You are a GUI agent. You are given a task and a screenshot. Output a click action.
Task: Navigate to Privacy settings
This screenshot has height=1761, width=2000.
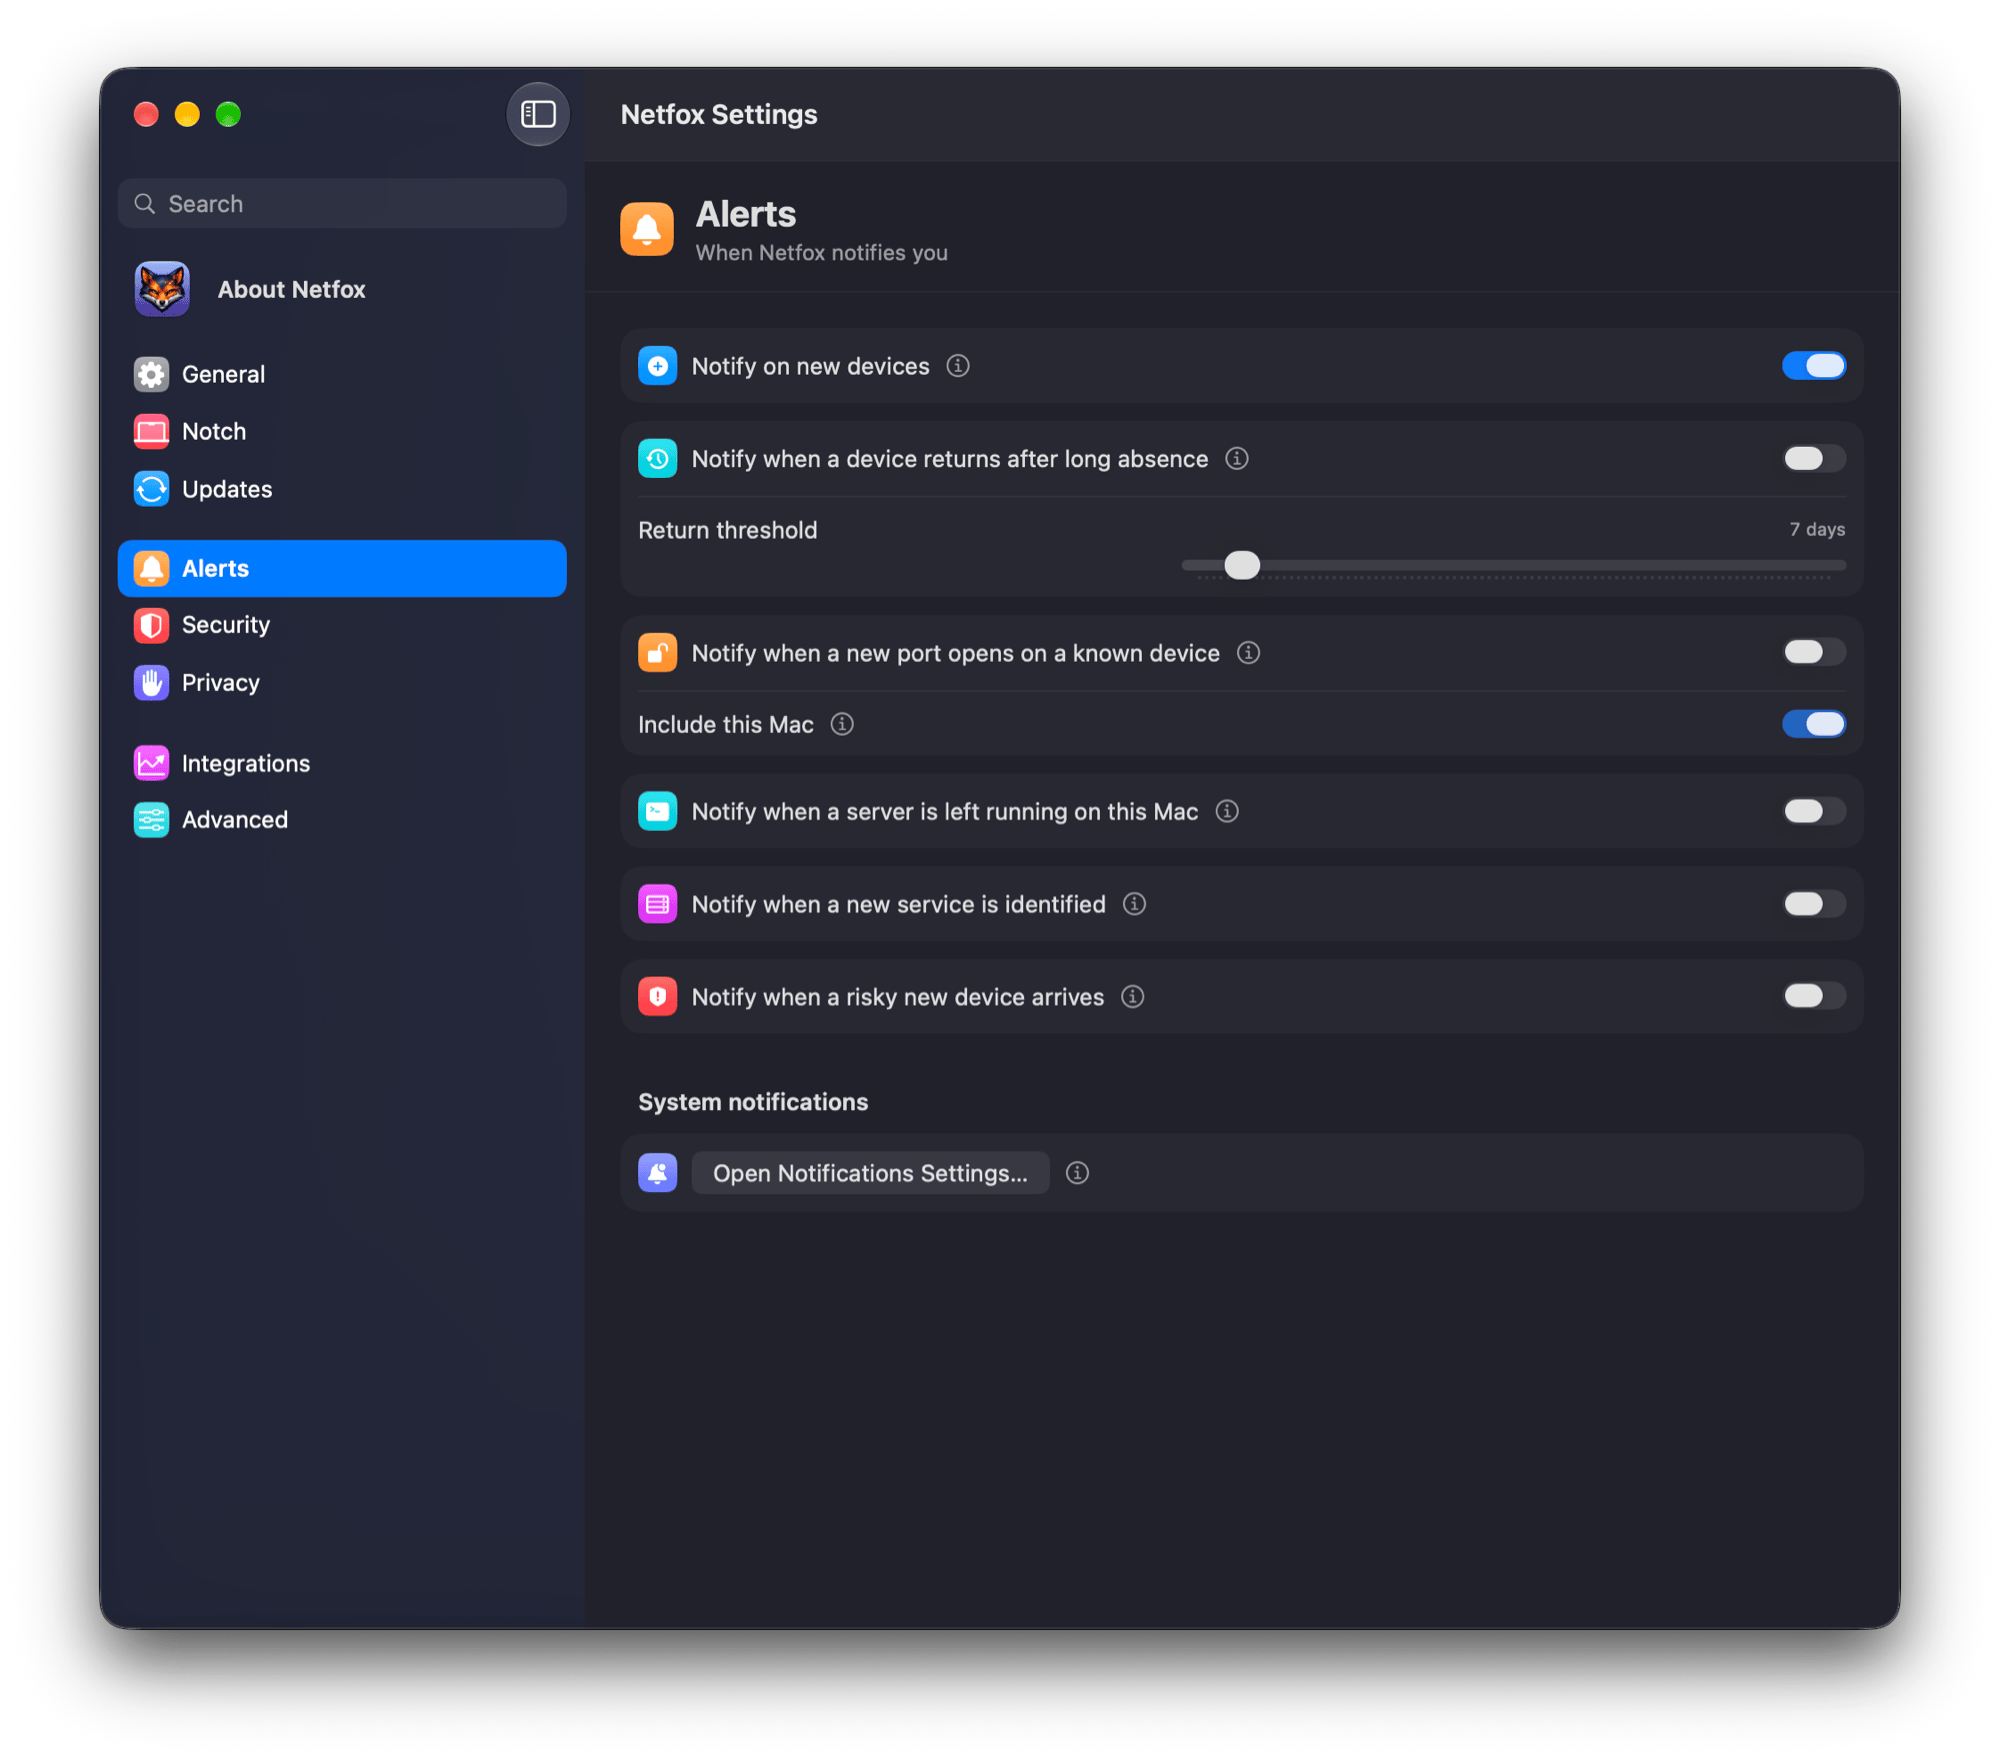click(342, 683)
